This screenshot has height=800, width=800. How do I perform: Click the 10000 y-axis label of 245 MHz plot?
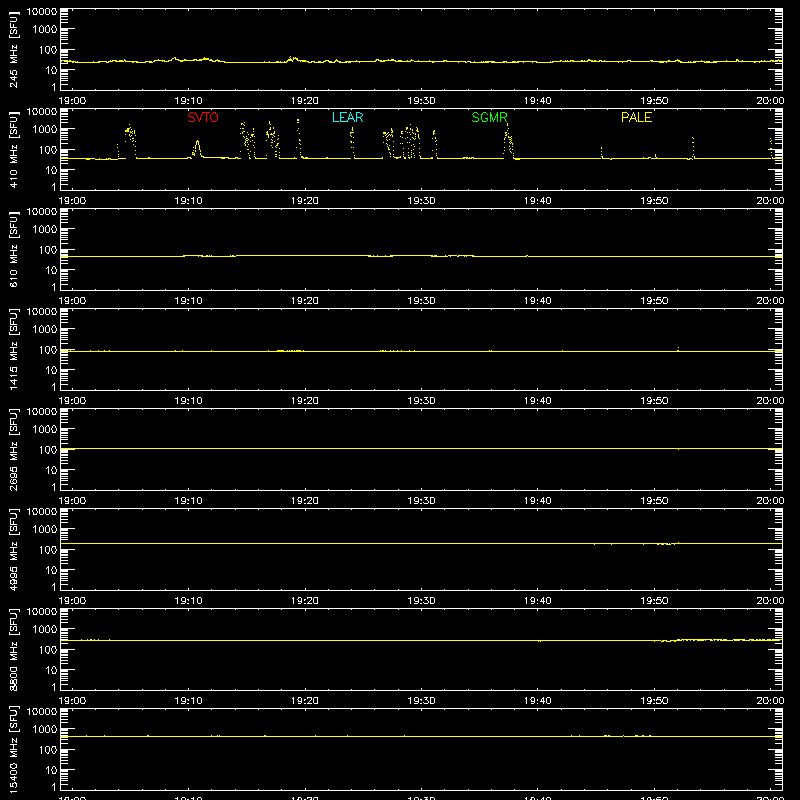pos(42,12)
